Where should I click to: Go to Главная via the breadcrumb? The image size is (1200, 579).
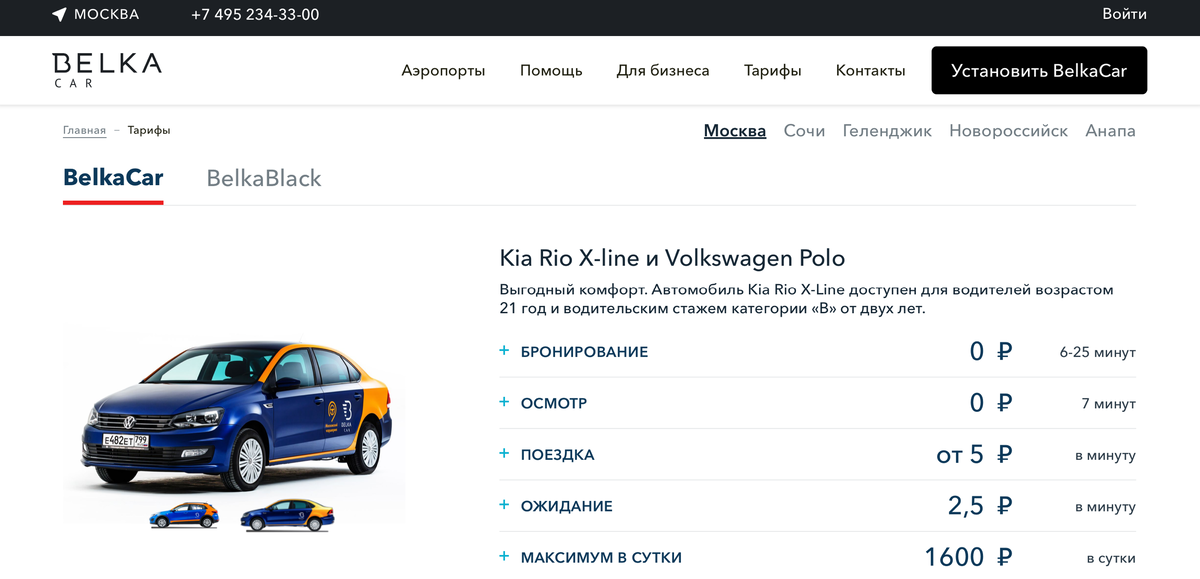(84, 130)
